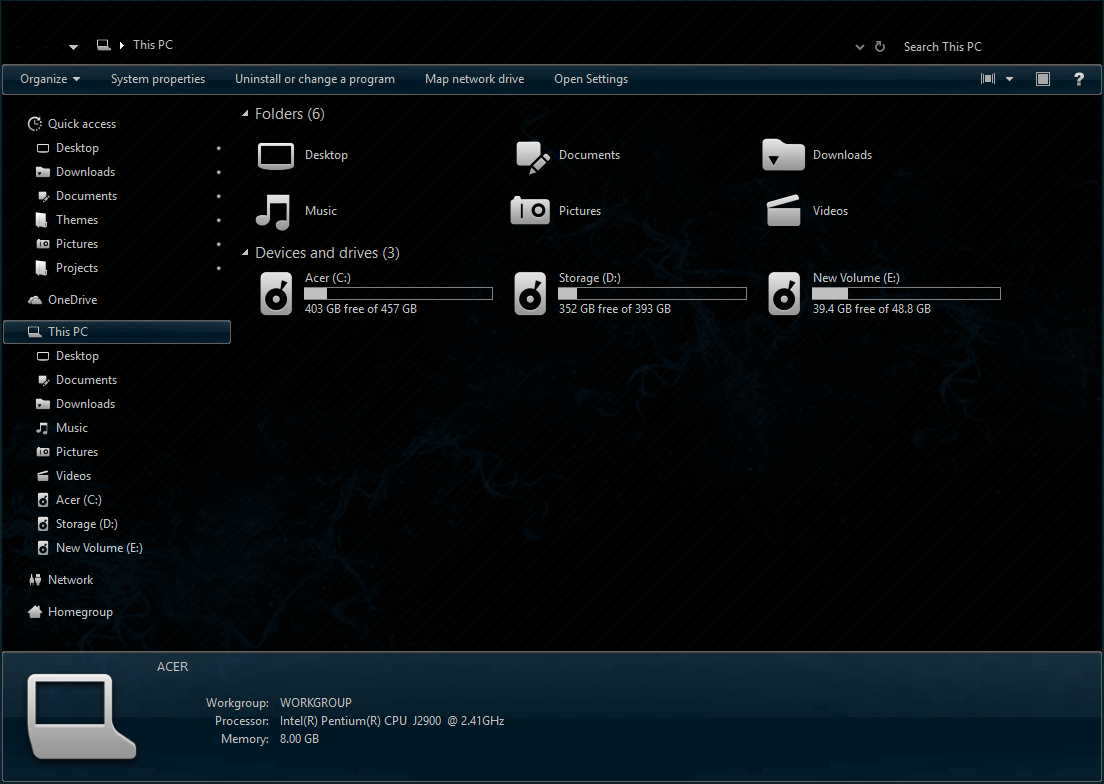This screenshot has height=784, width=1104.
Task: Open the Videos folder icon
Action: click(x=785, y=211)
